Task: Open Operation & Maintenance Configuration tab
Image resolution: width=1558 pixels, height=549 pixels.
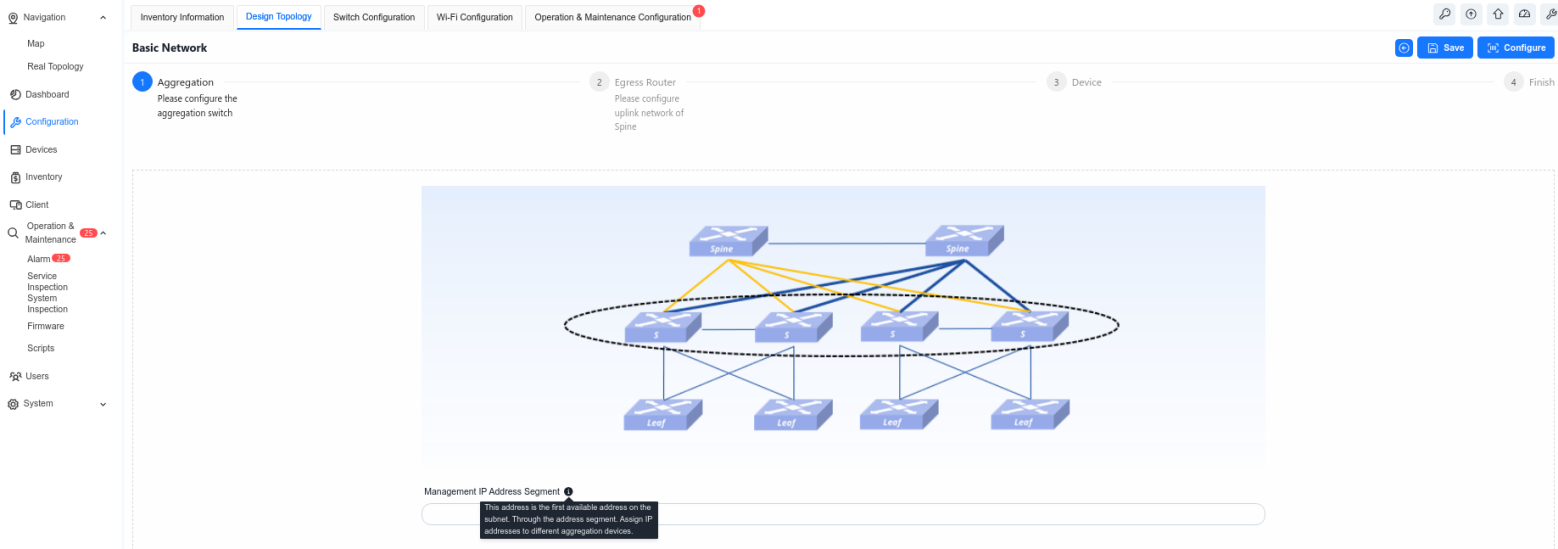Action: click(x=612, y=17)
